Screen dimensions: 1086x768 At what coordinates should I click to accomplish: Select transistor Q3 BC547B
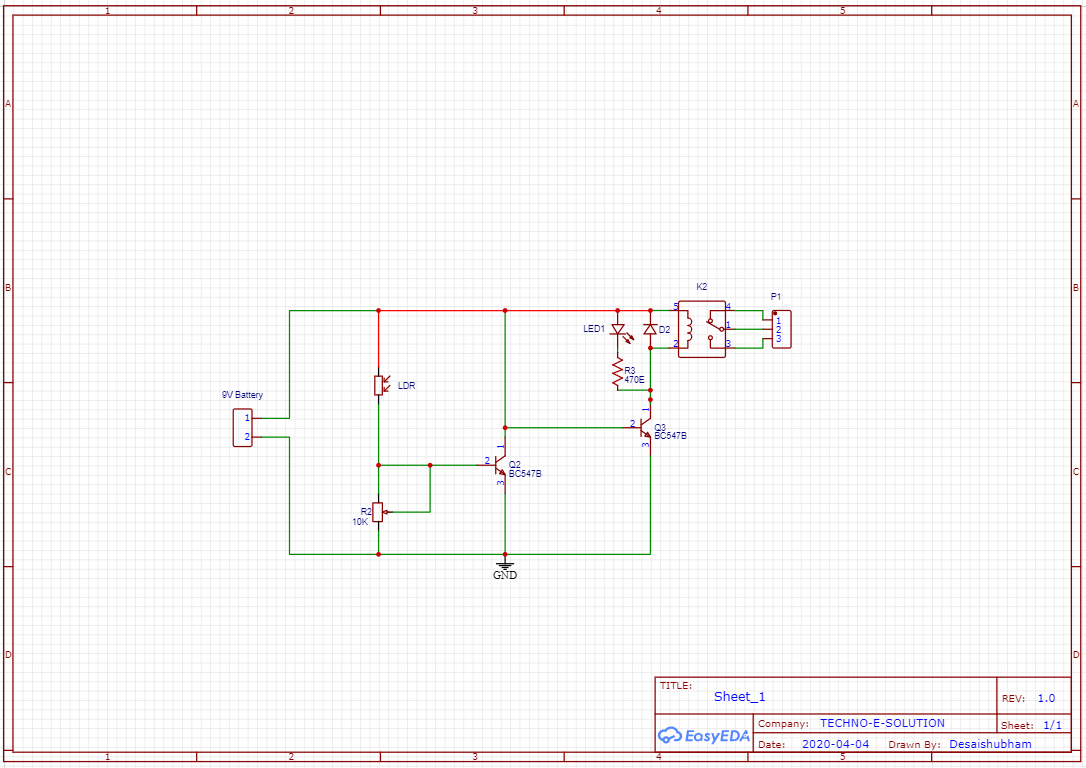(x=645, y=427)
